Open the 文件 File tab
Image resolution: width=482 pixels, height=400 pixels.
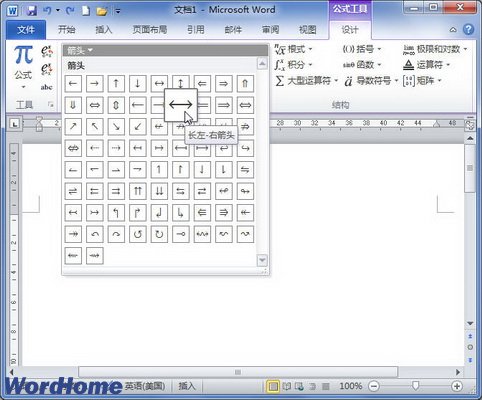click(x=26, y=30)
